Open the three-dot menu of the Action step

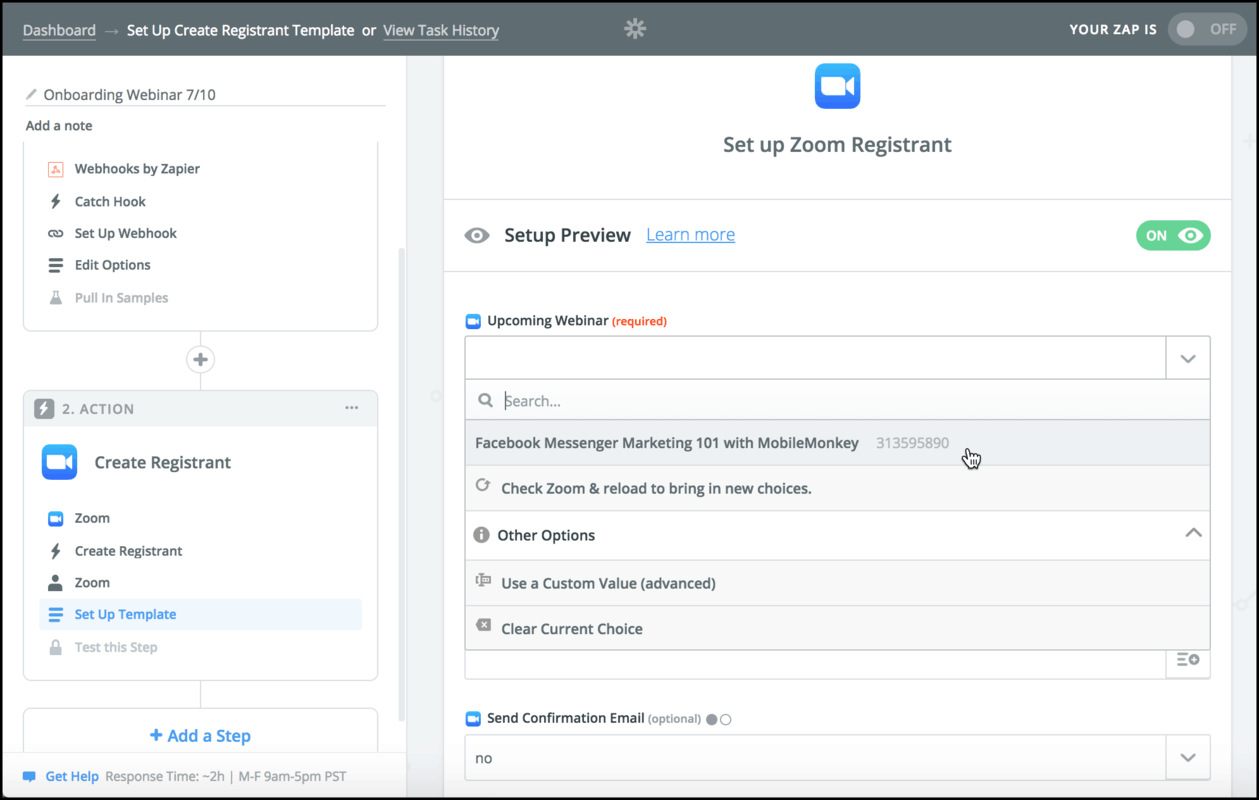[352, 408]
